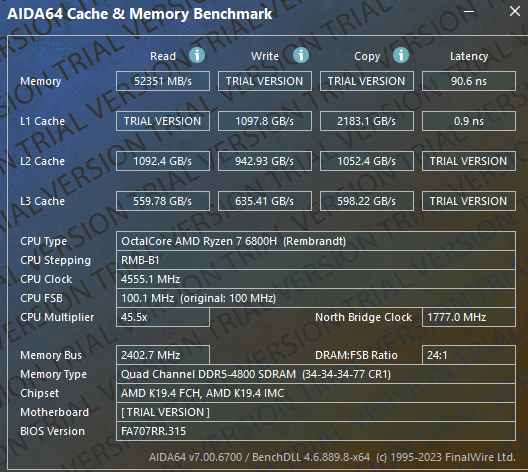Click CPU Clock value 4555.1 MHz
This screenshot has height=472, width=528.
pos(316,279)
